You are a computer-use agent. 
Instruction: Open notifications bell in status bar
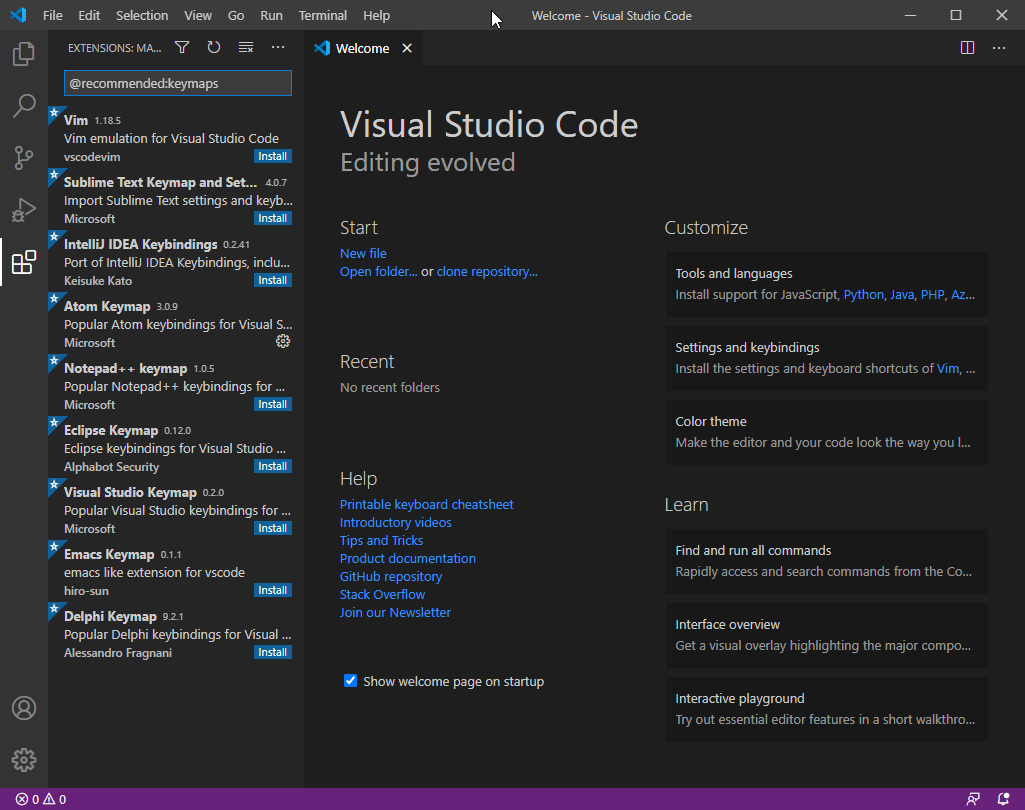pos(1003,799)
